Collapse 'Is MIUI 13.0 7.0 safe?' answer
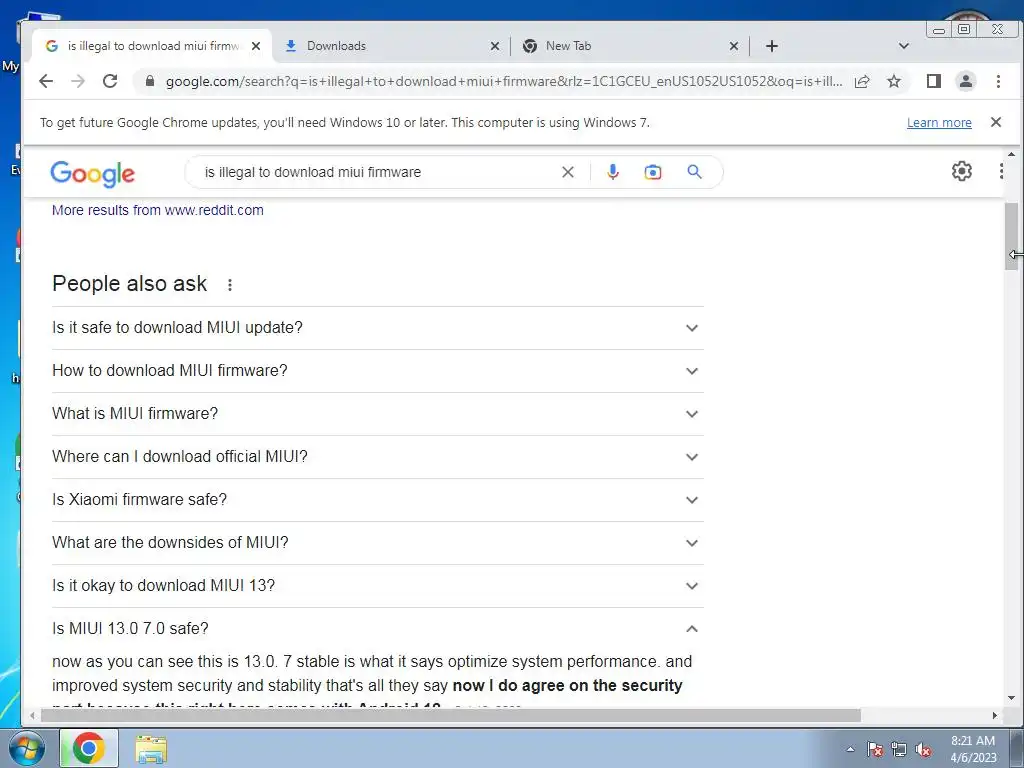1024x768 pixels. click(377, 629)
